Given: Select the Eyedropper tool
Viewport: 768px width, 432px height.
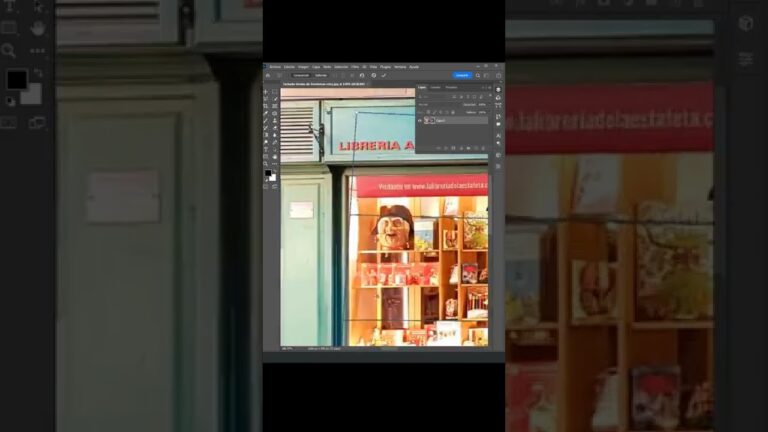Looking at the screenshot, I should (265, 114).
